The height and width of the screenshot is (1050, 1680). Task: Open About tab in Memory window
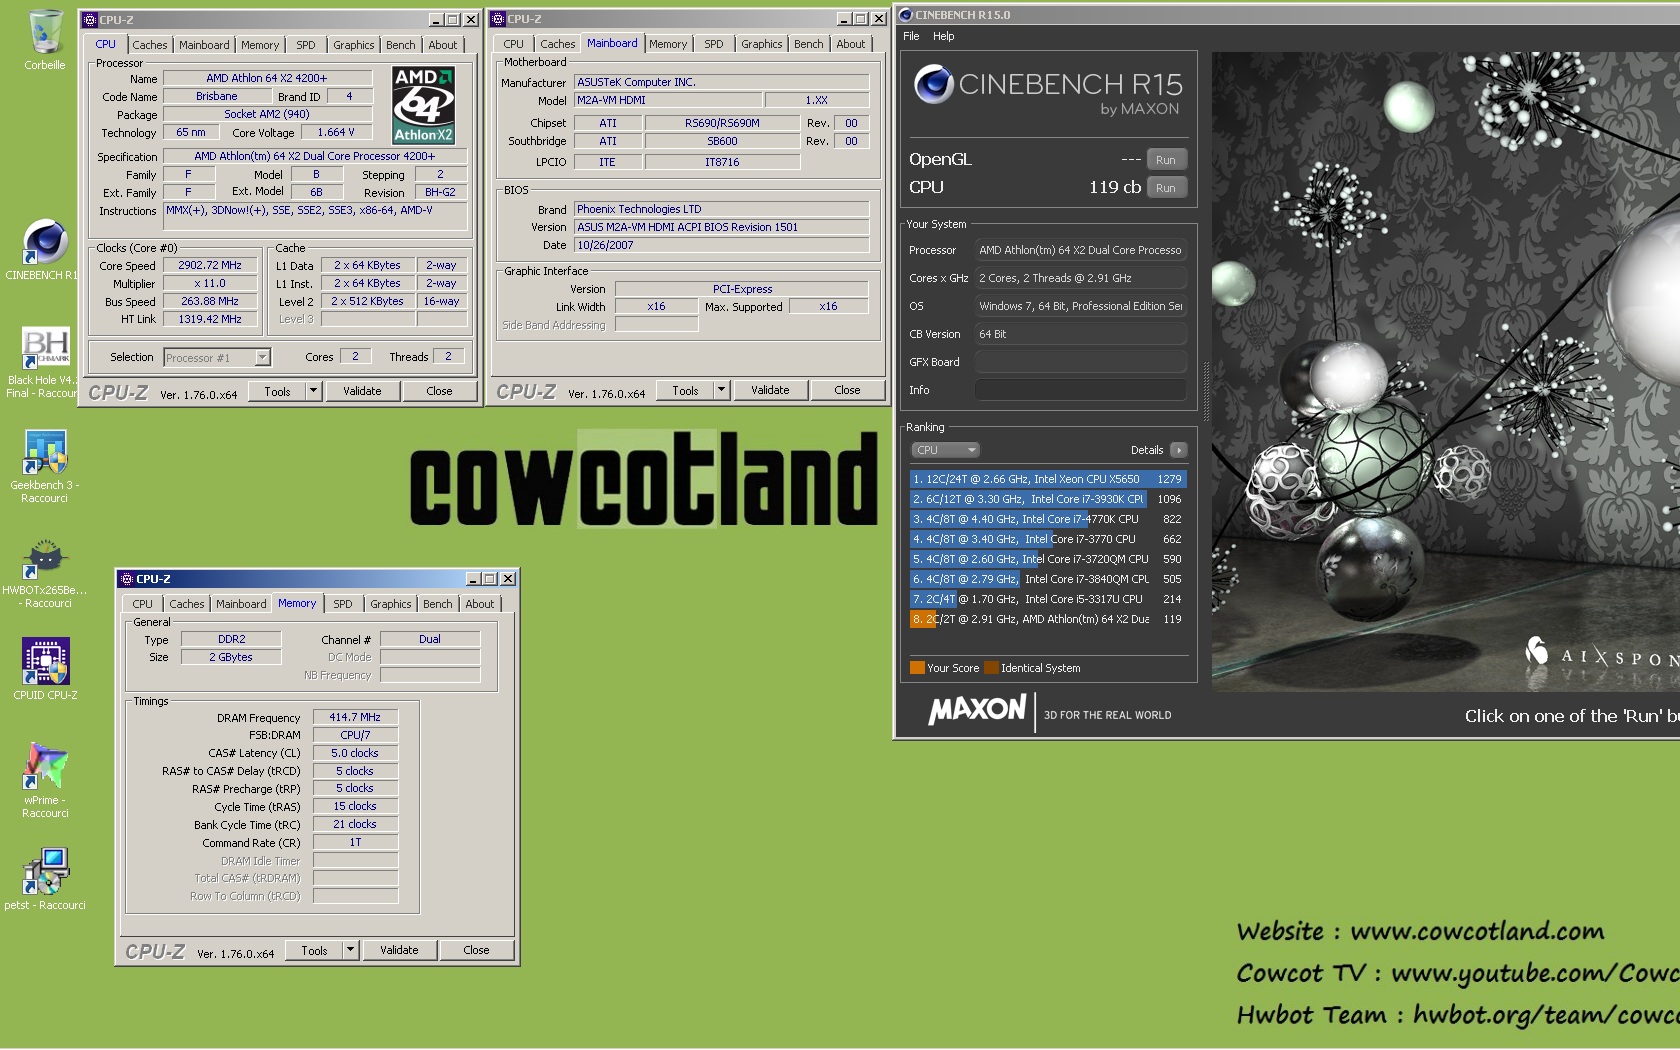tap(480, 604)
